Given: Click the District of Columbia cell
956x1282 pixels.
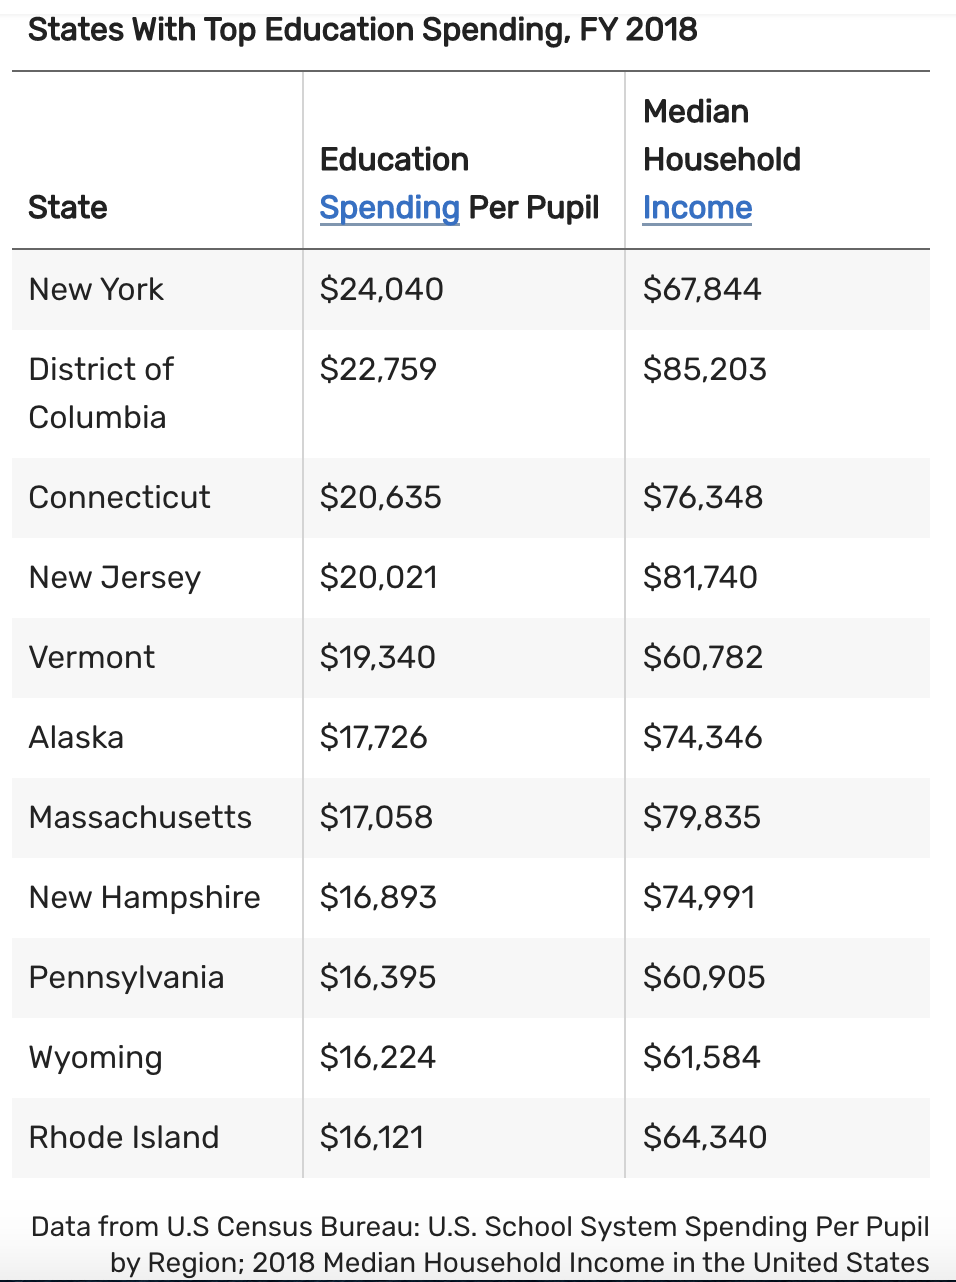Looking at the screenshot, I should point(101,393).
